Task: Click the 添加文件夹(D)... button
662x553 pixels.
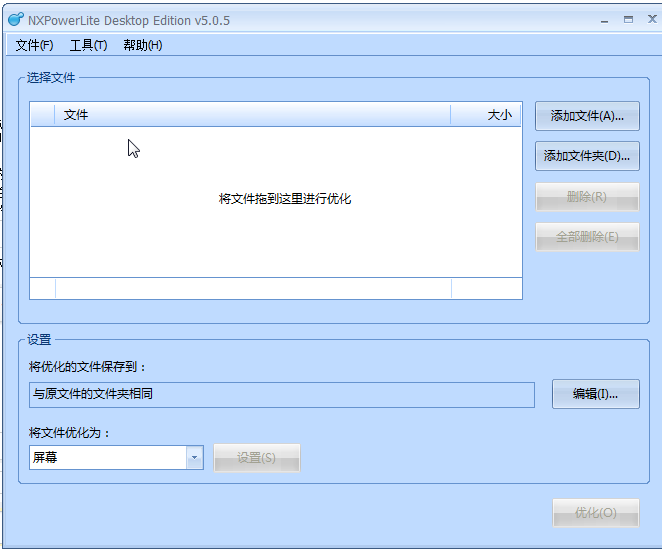Action: pos(587,156)
